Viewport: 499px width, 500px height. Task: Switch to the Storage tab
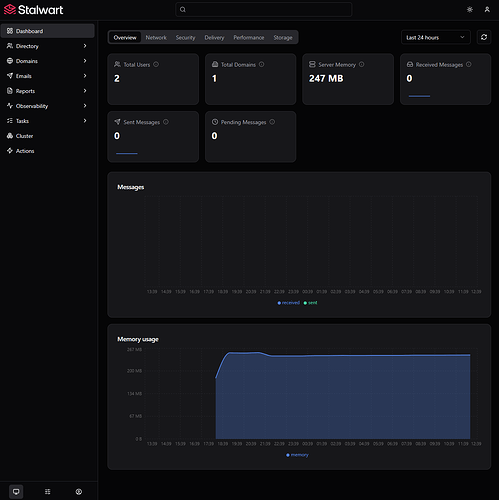pos(283,38)
